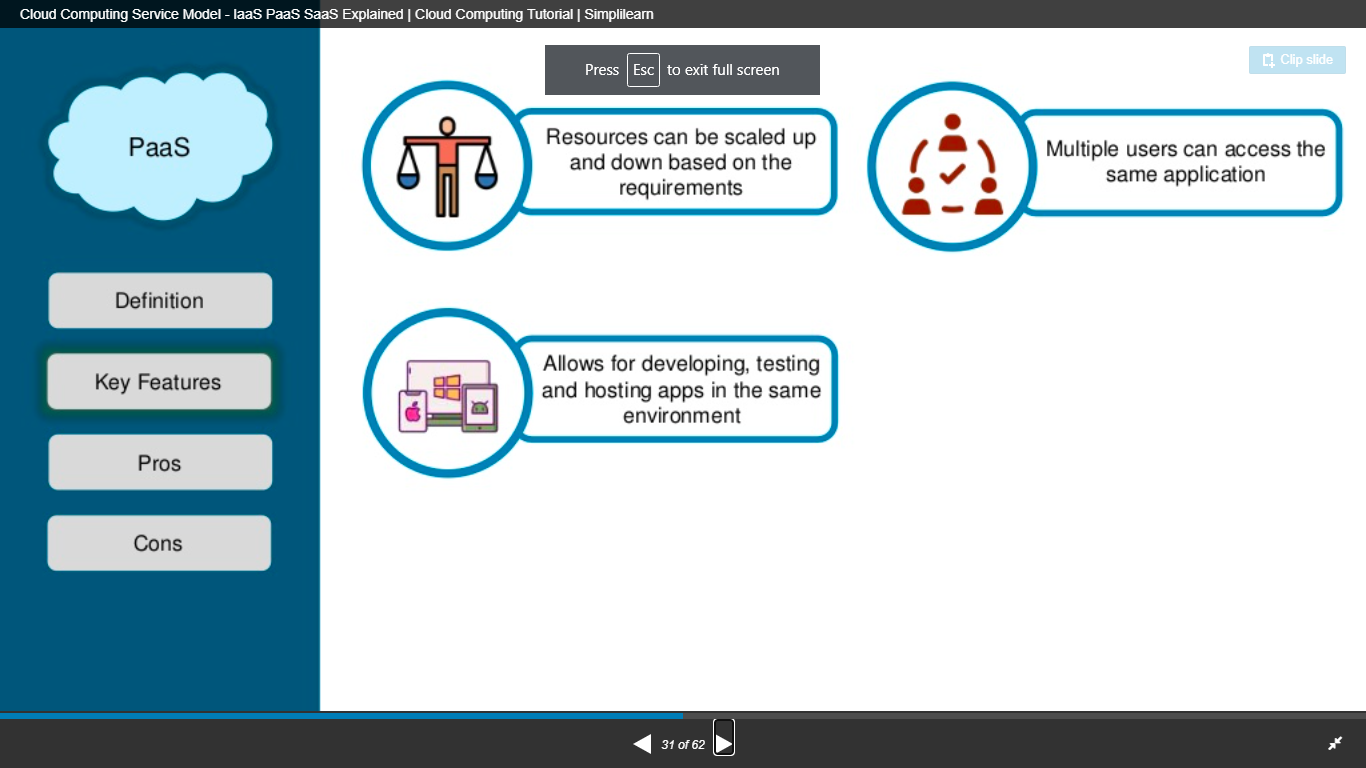
Task: Click 'Allows for developing, testing' text box
Action: [x=675, y=390]
